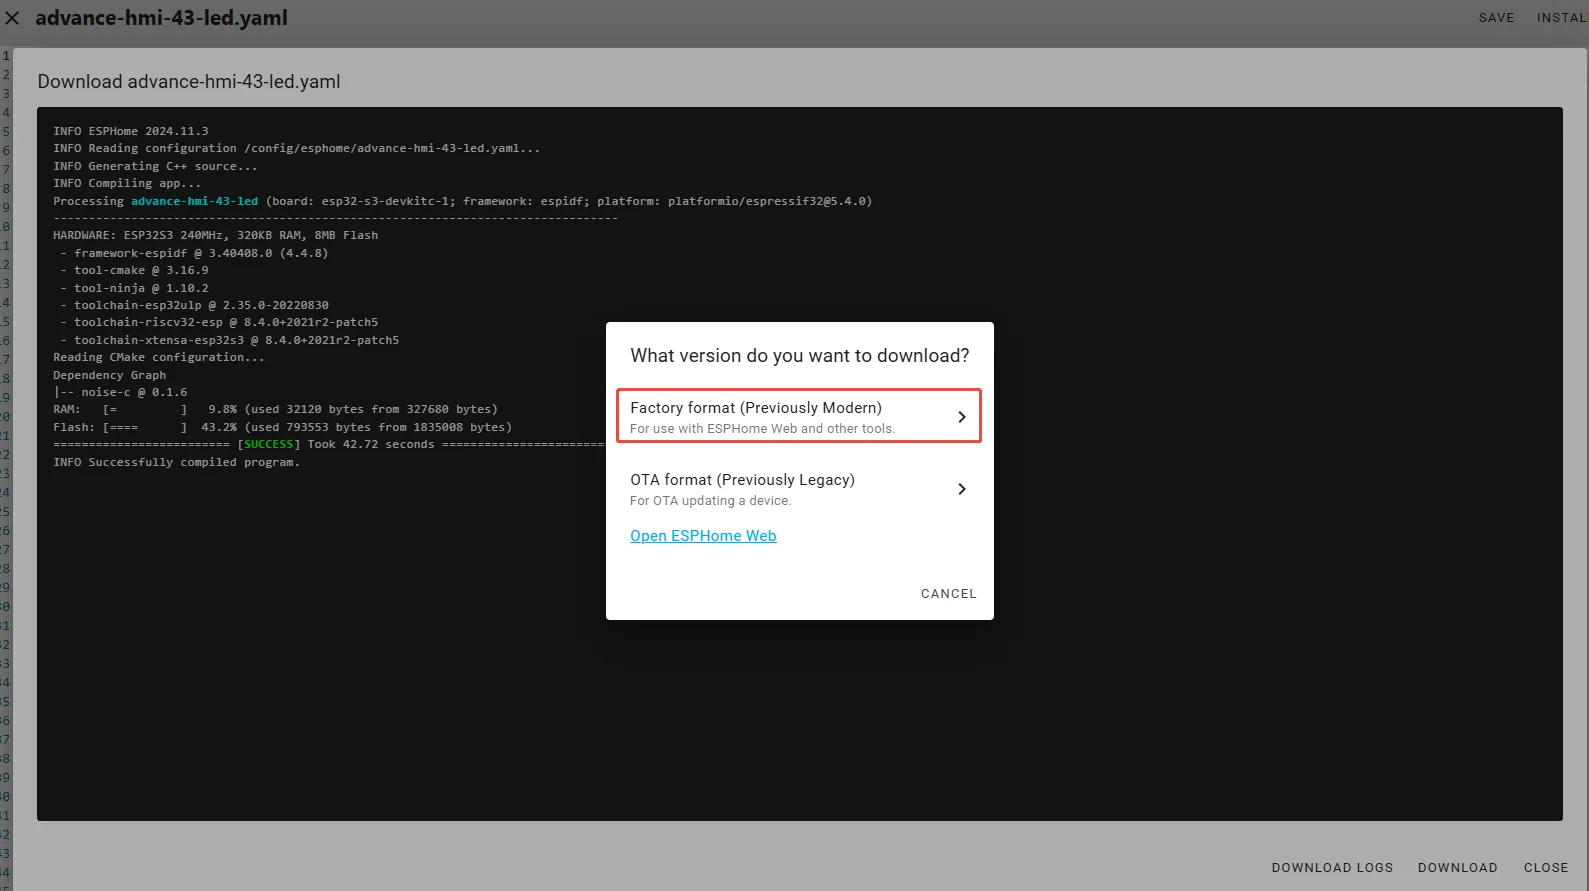This screenshot has width=1589, height=891.
Task: Choose OTA format (Previously Legacy) option
Action: 799,489
